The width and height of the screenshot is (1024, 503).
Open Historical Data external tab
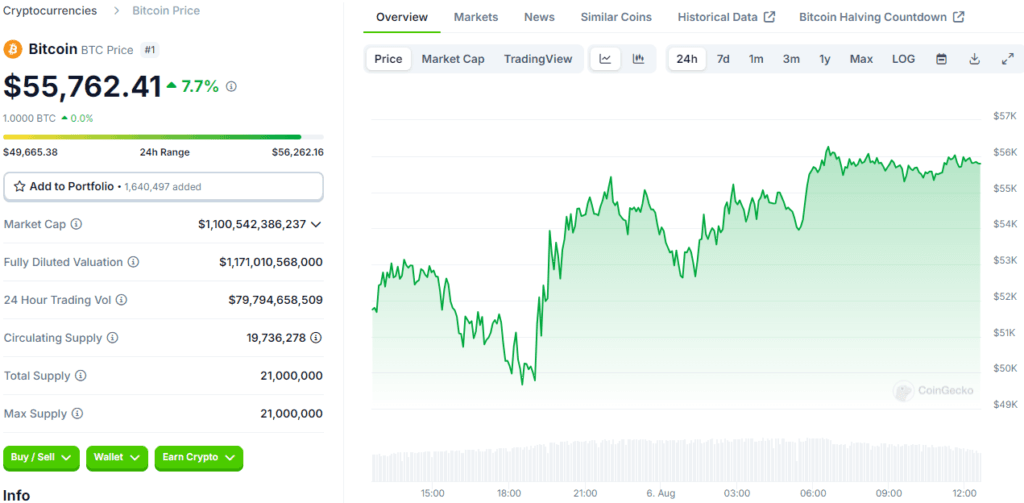pyautogui.click(x=726, y=17)
